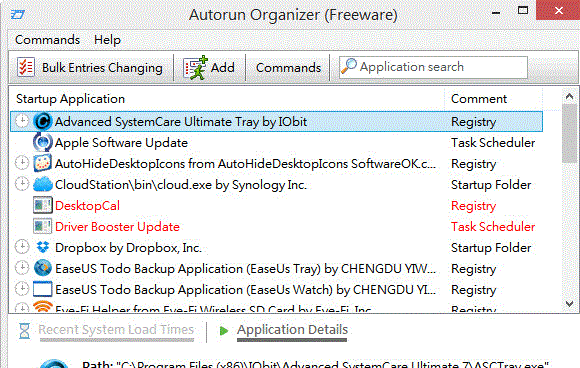Click the list scrollbar up arrow
Image resolution: width=580 pixels, height=368 pixels.
point(570,97)
